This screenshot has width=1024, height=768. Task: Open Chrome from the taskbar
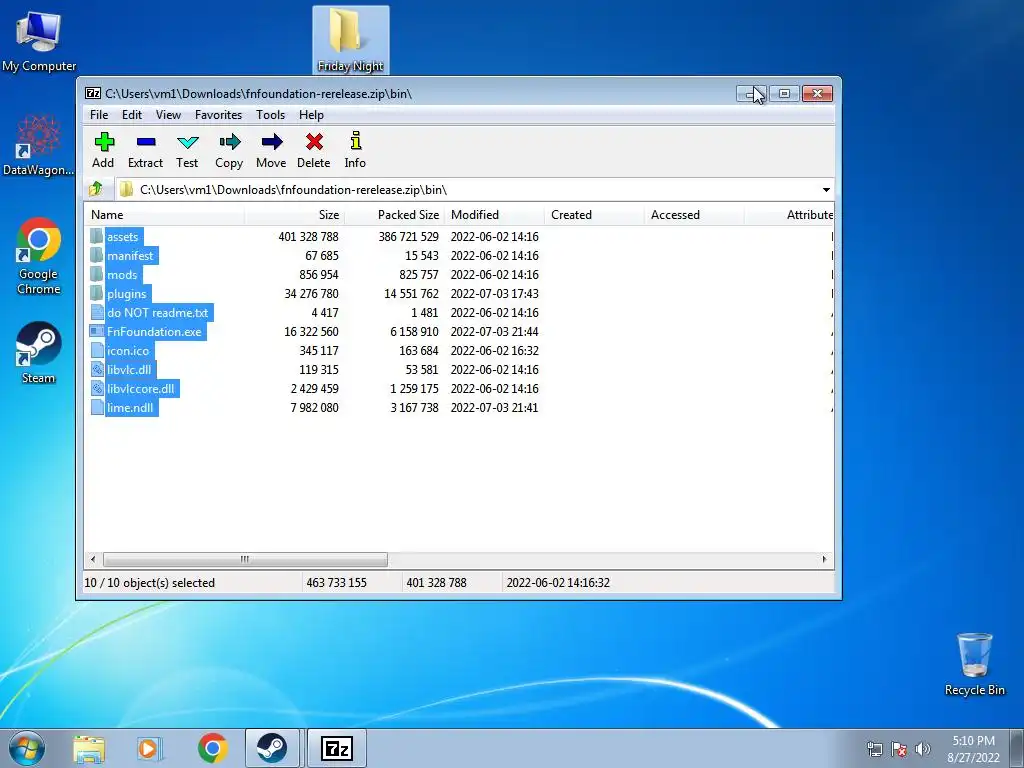coord(212,748)
